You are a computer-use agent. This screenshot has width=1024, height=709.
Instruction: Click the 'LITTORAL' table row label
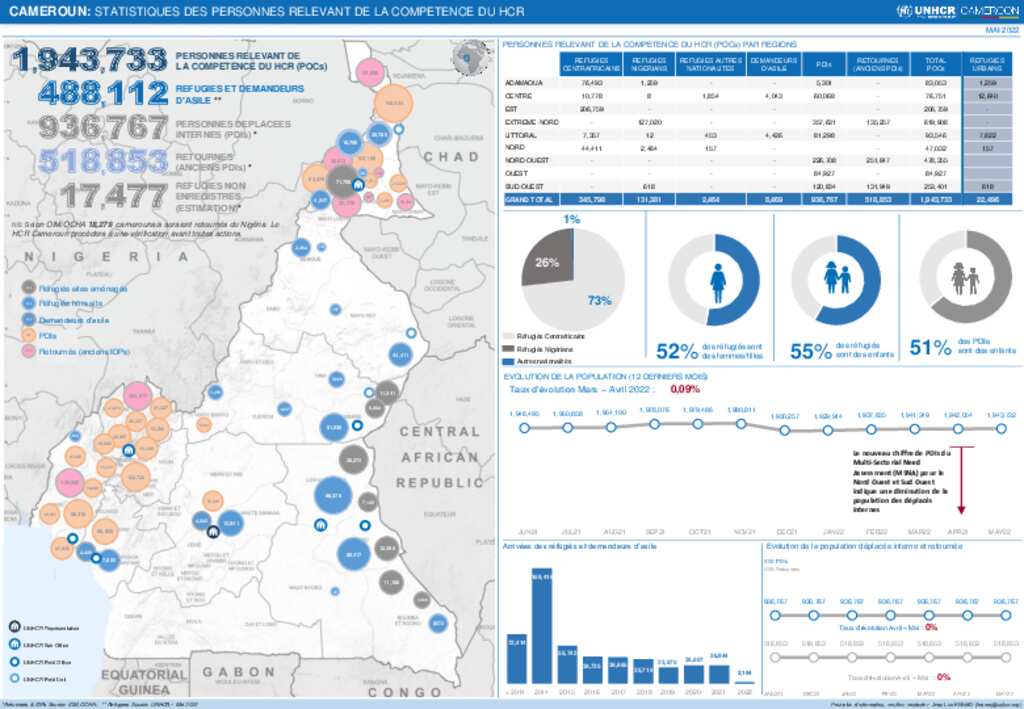[520, 135]
